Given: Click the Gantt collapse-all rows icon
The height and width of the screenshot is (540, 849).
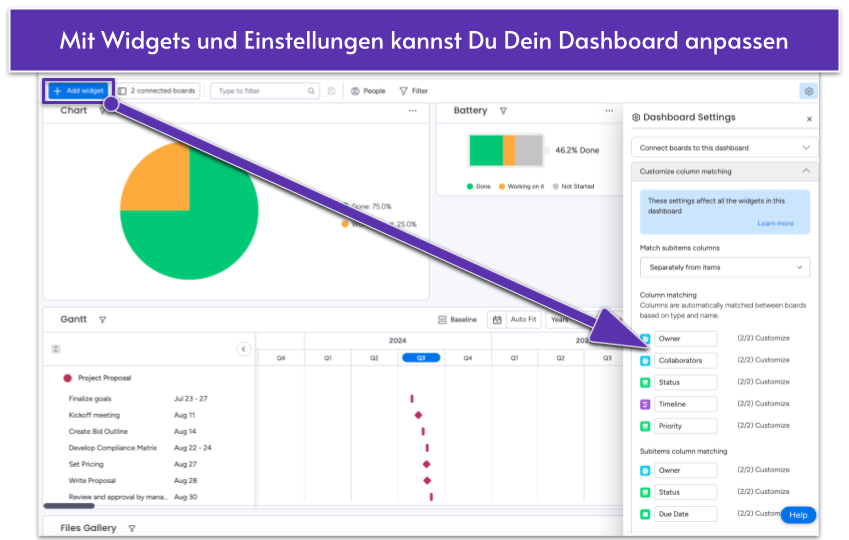Looking at the screenshot, I should tap(55, 349).
